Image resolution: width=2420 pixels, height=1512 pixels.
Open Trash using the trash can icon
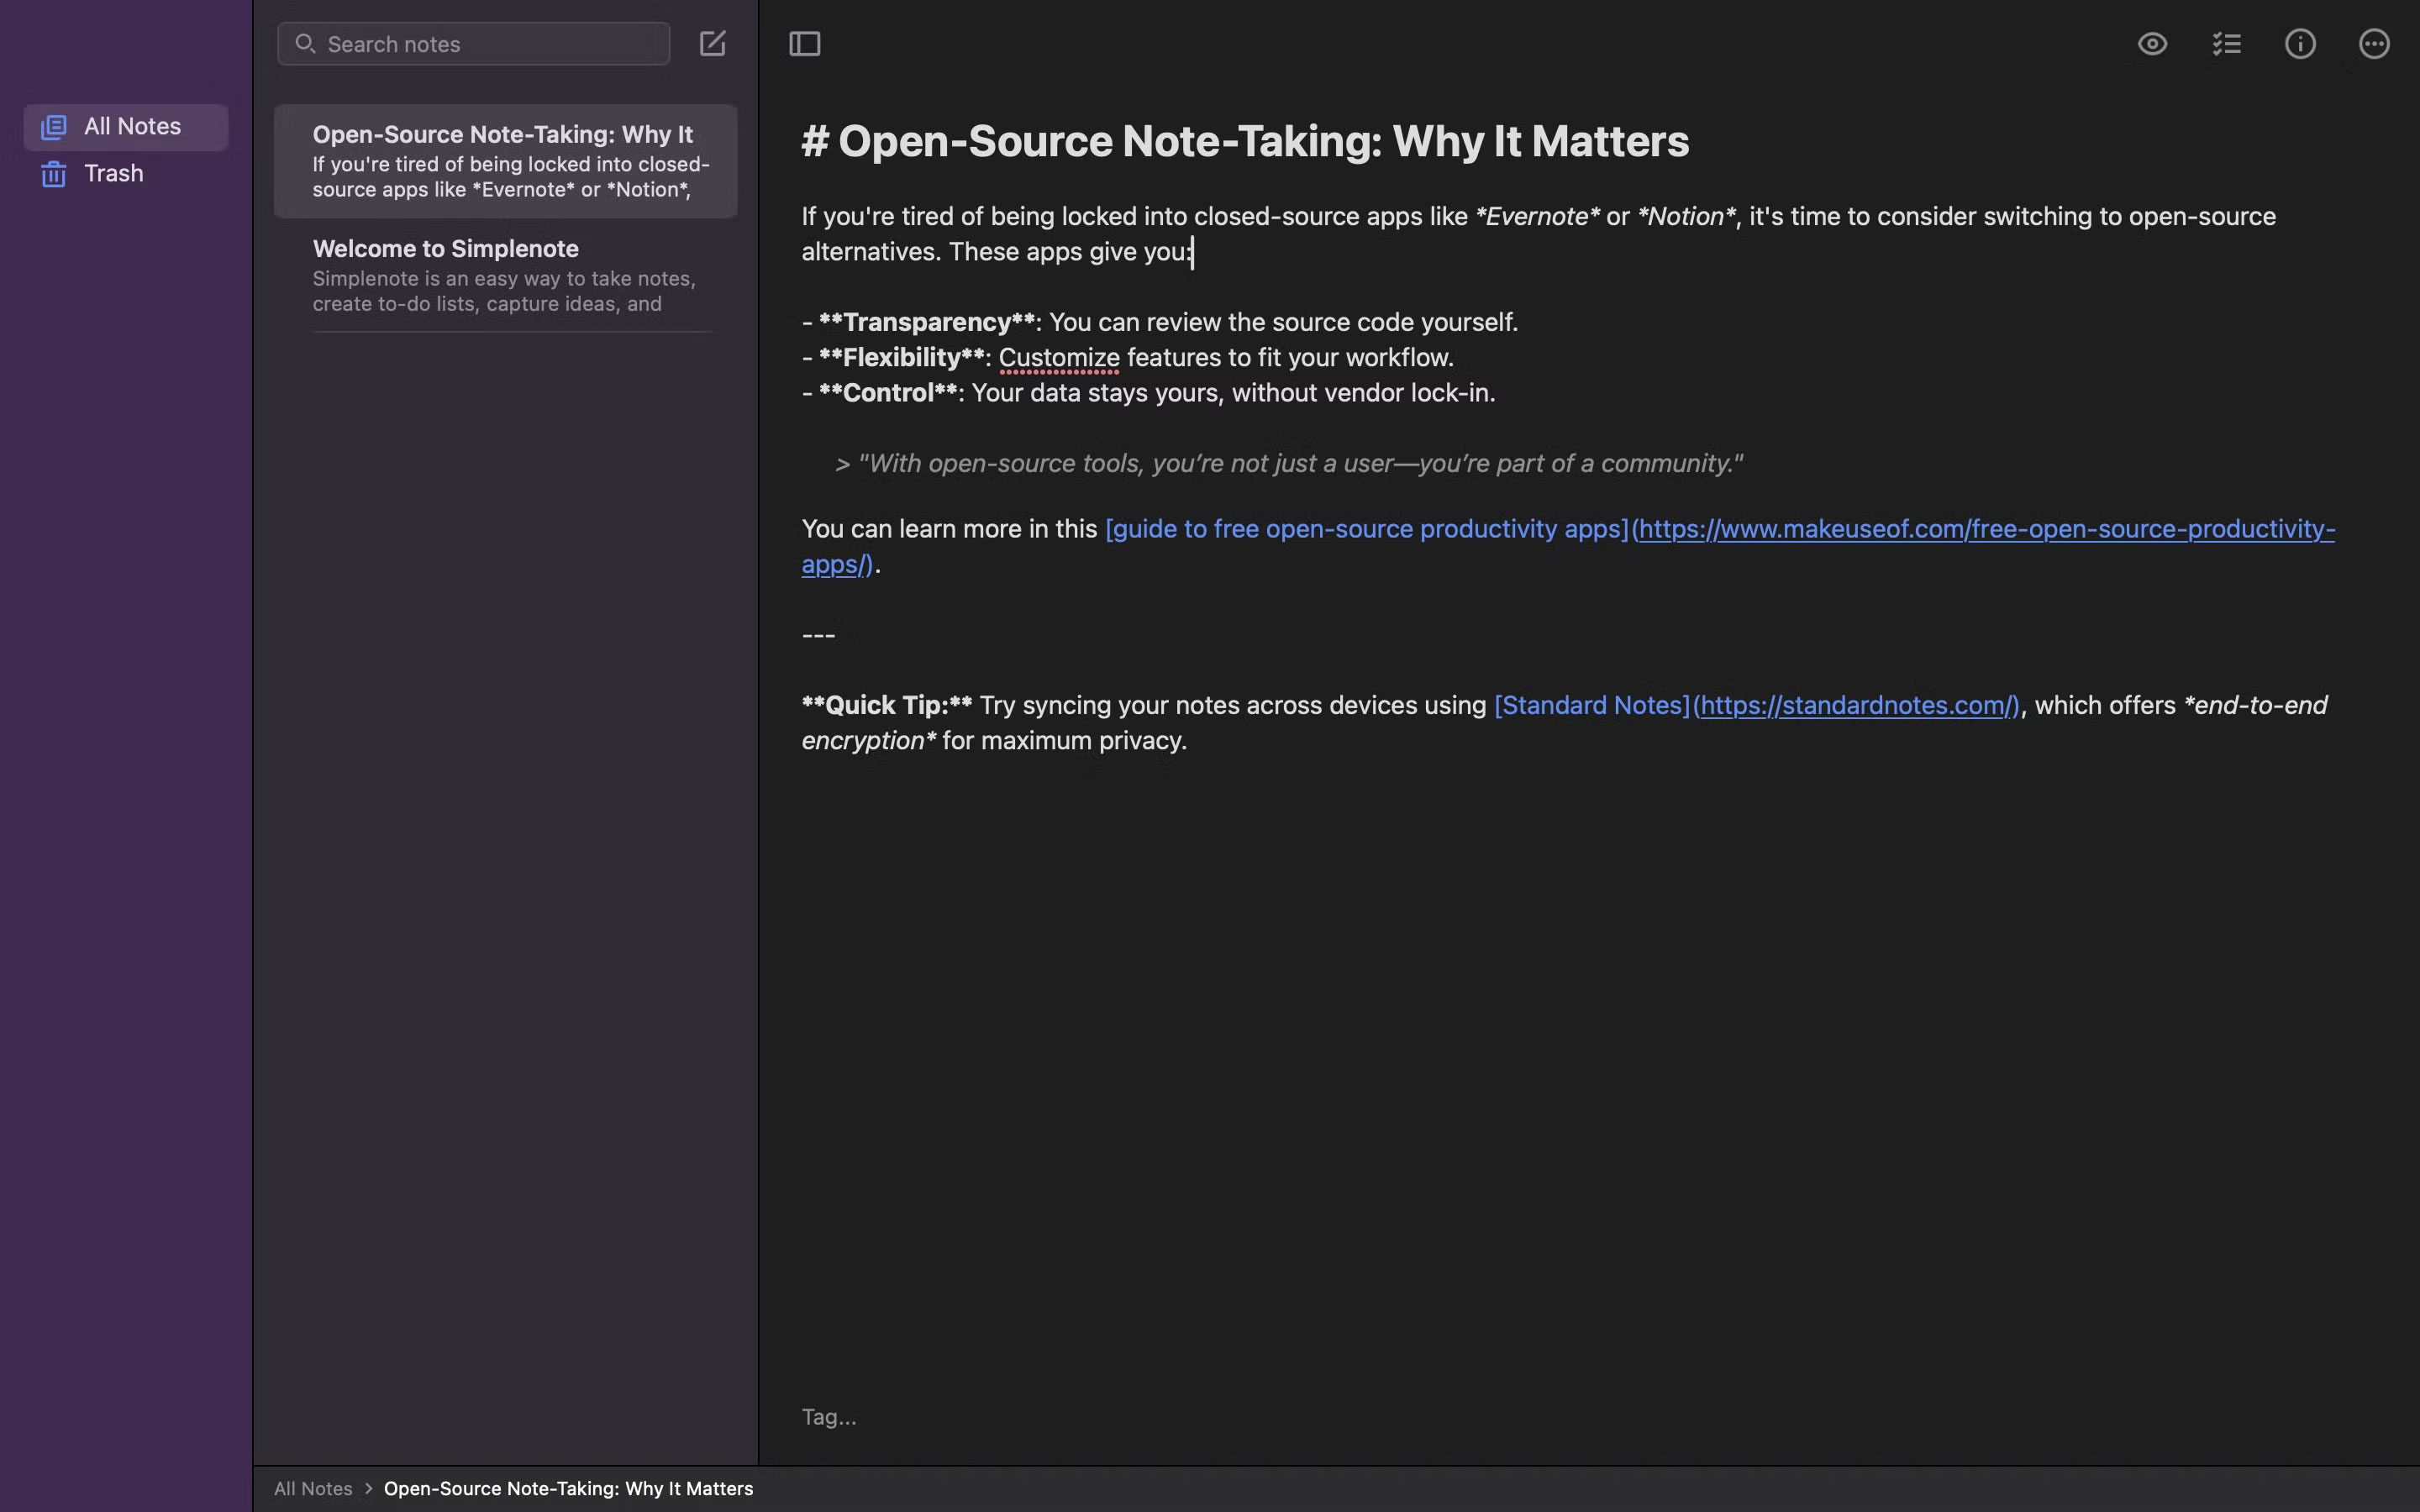(52, 173)
